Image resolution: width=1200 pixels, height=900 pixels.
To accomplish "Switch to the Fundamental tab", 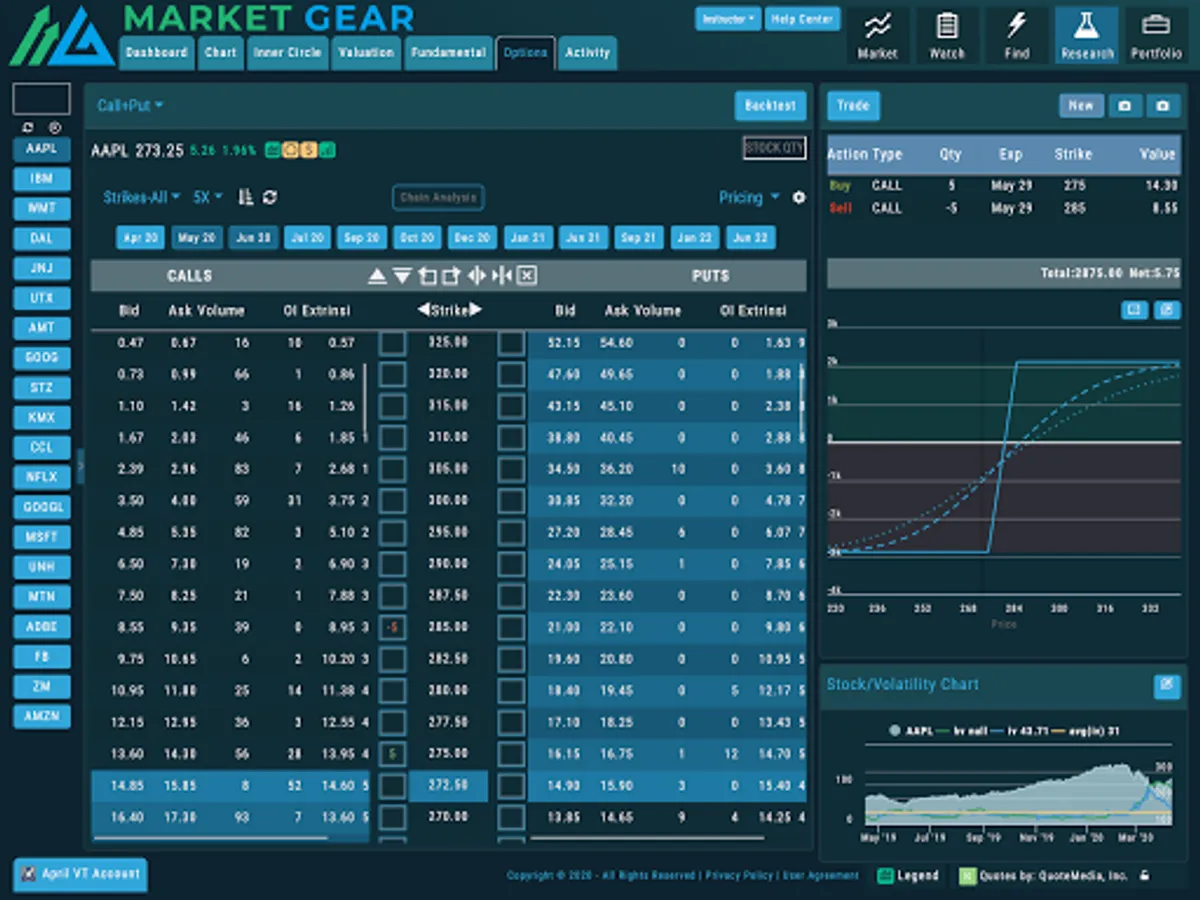I will pyautogui.click(x=447, y=53).
